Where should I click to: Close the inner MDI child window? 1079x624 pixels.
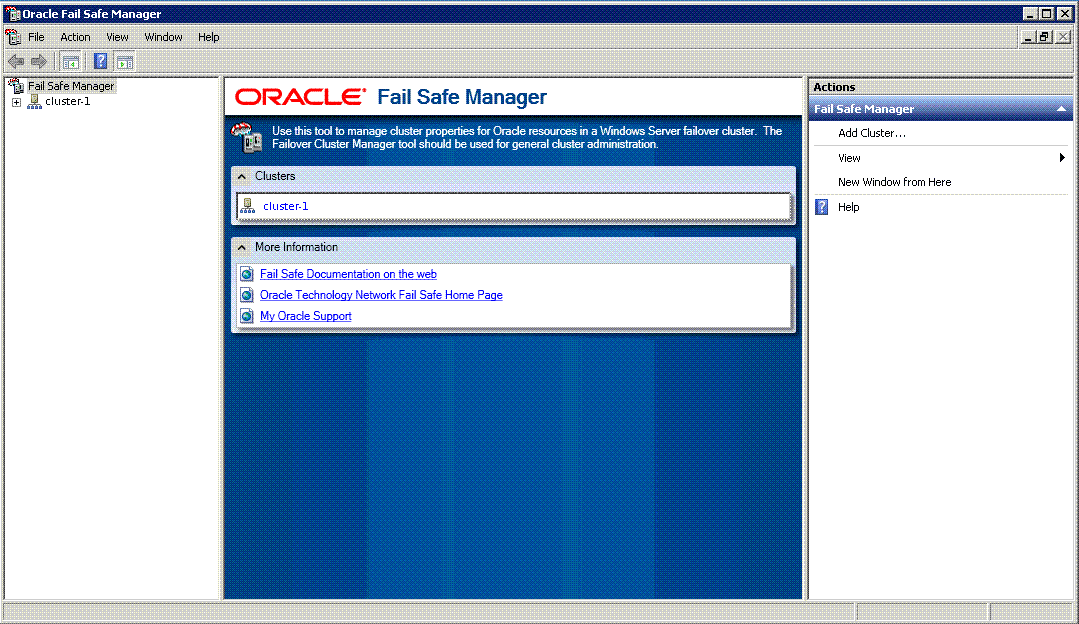(1063, 37)
